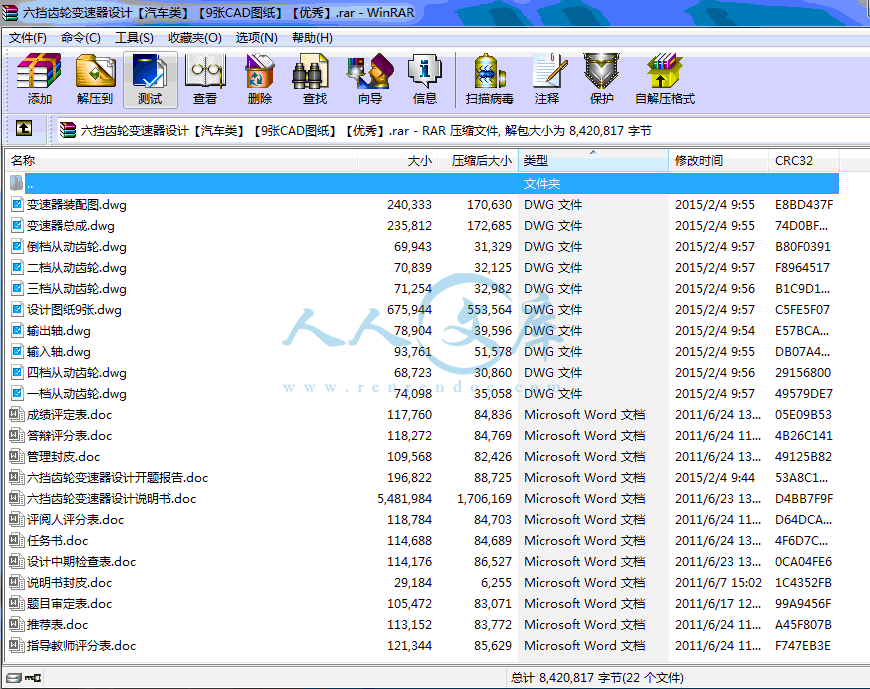
Task: Sort by the 类型 column header
Action: [593, 160]
